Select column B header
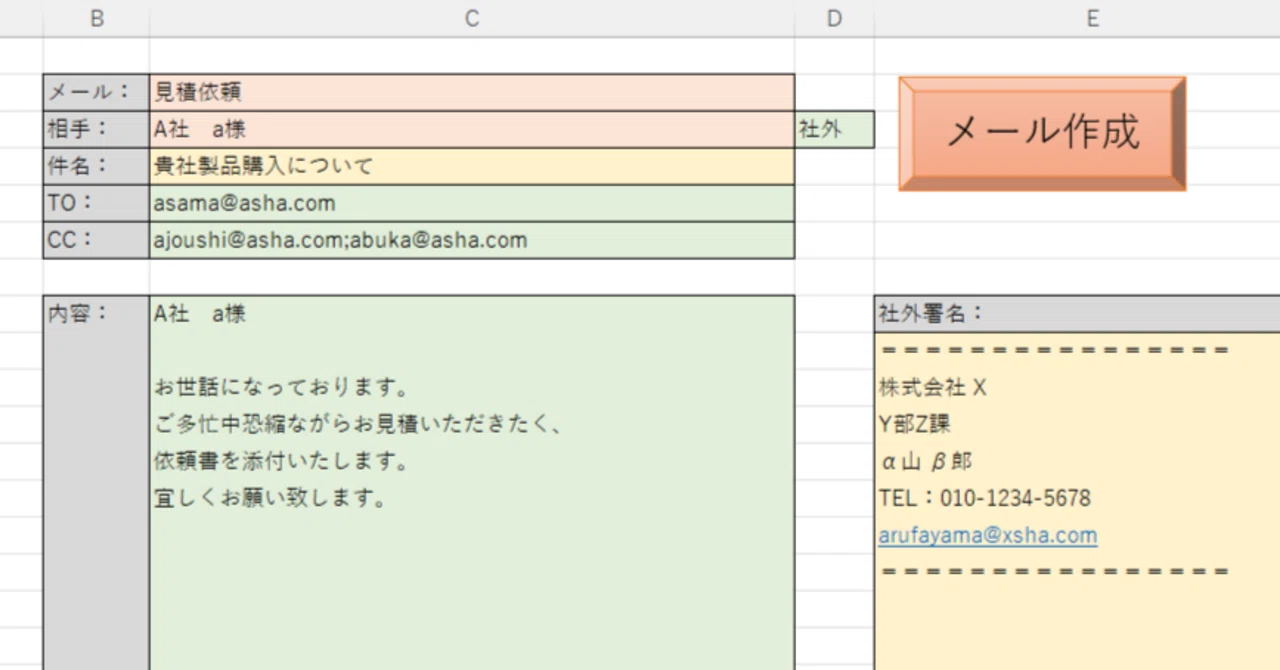This screenshot has width=1280, height=670. (97, 19)
